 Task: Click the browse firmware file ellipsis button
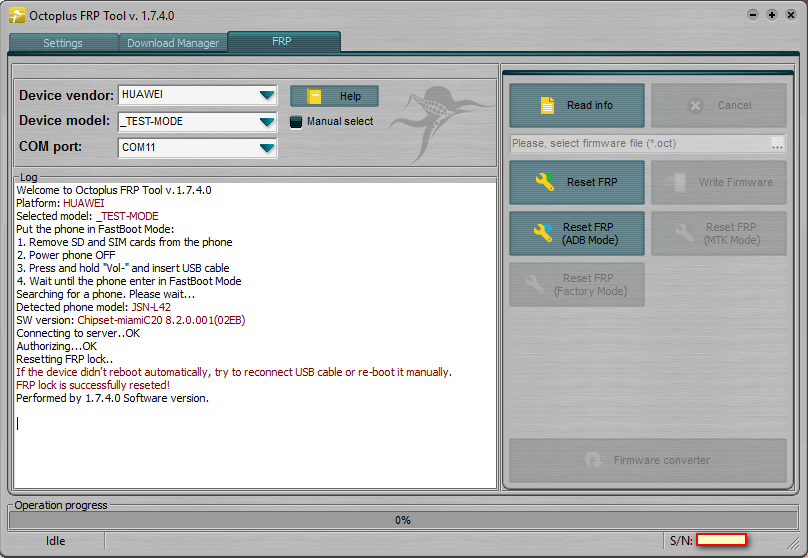(x=777, y=144)
